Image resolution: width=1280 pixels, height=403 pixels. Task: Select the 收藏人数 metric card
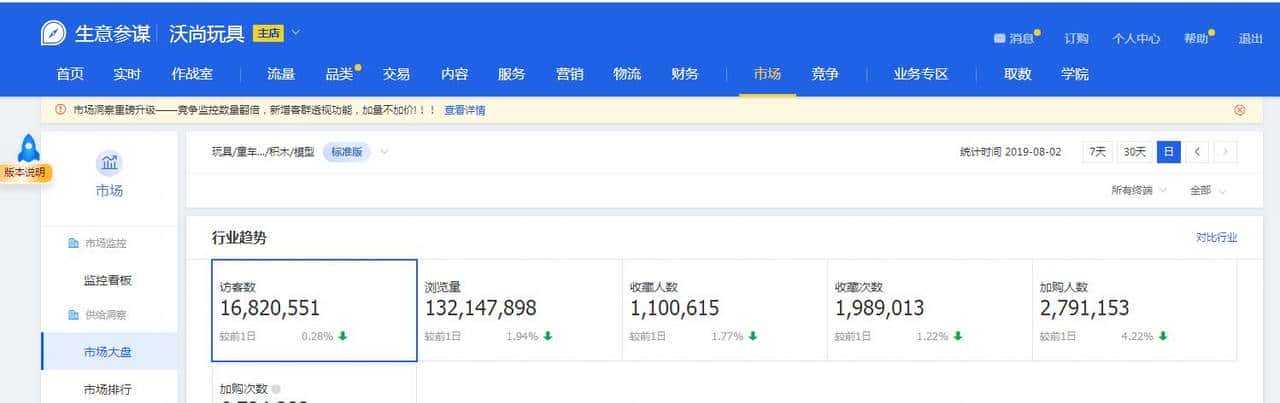point(724,310)
